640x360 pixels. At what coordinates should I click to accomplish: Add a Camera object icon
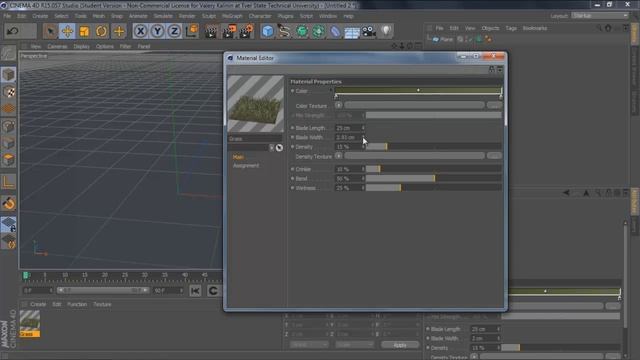[x=369, y=31]
